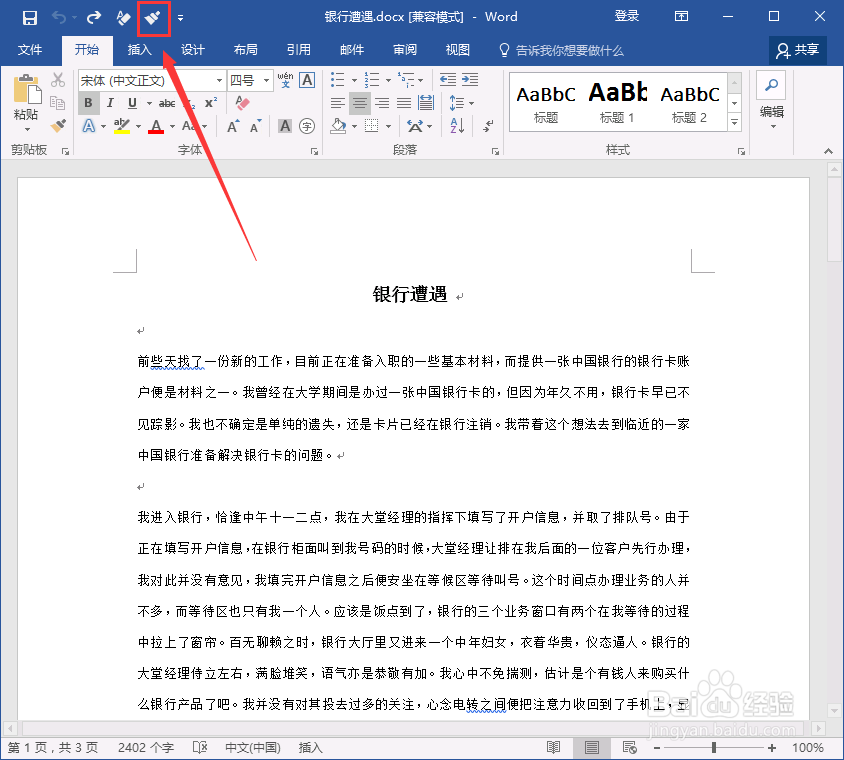The height and width of the screenshot is (760, 844).
Task: Open the bullet list dropdown arrow
Action: point(354,80)
